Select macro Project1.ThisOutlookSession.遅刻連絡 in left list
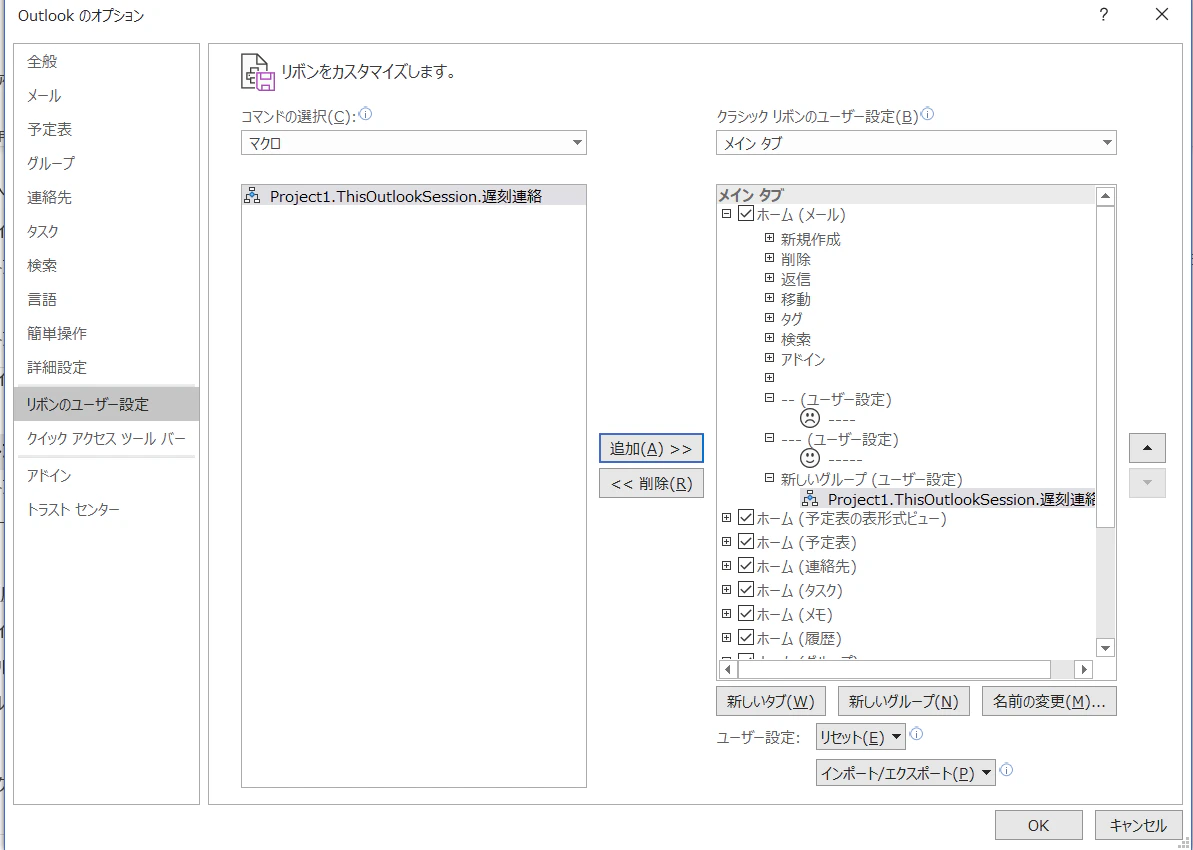This screenshot has width=1193, height=850. [414, 196]
